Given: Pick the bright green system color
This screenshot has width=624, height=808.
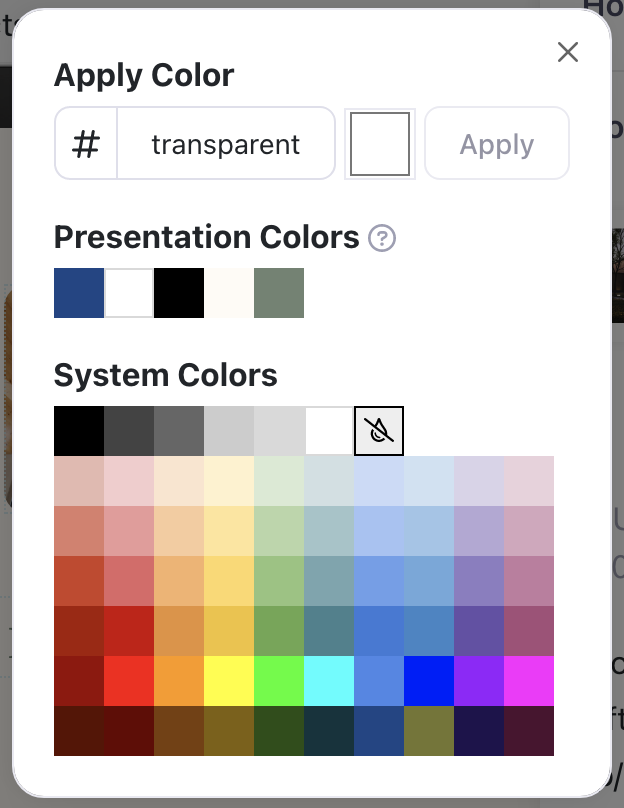Looking at the screenshot, I should coord(279,681).
